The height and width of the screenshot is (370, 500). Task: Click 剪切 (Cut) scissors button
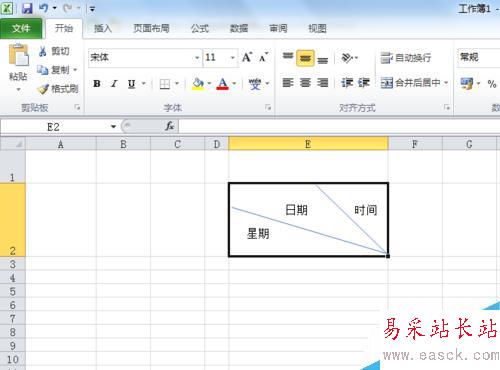[54, 51]
